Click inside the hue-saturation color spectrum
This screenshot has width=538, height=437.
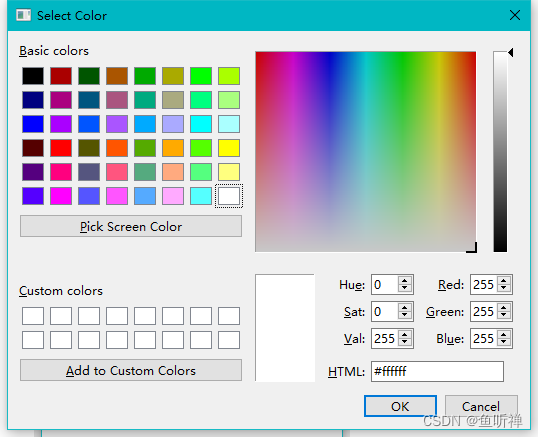(x=365, y=152)
